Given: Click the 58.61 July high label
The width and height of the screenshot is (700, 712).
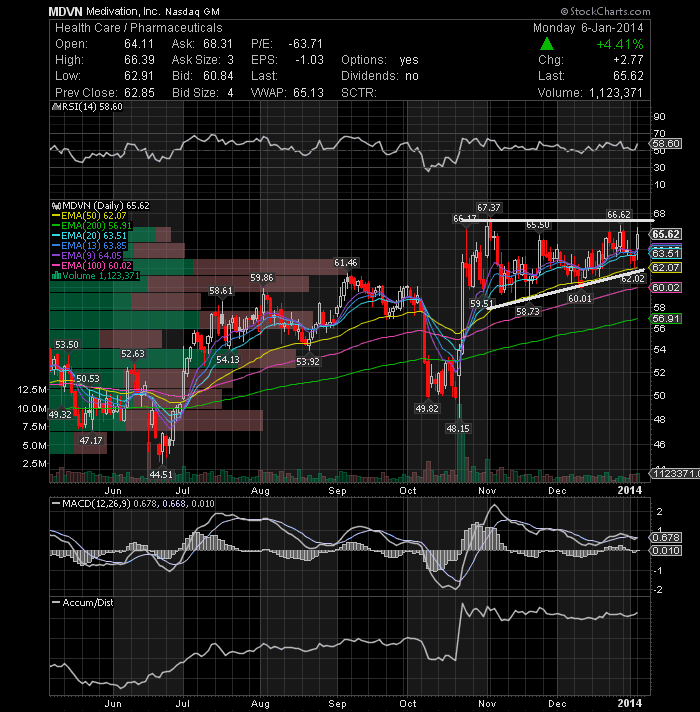Looking at the screenshot, I should point(221,291).
